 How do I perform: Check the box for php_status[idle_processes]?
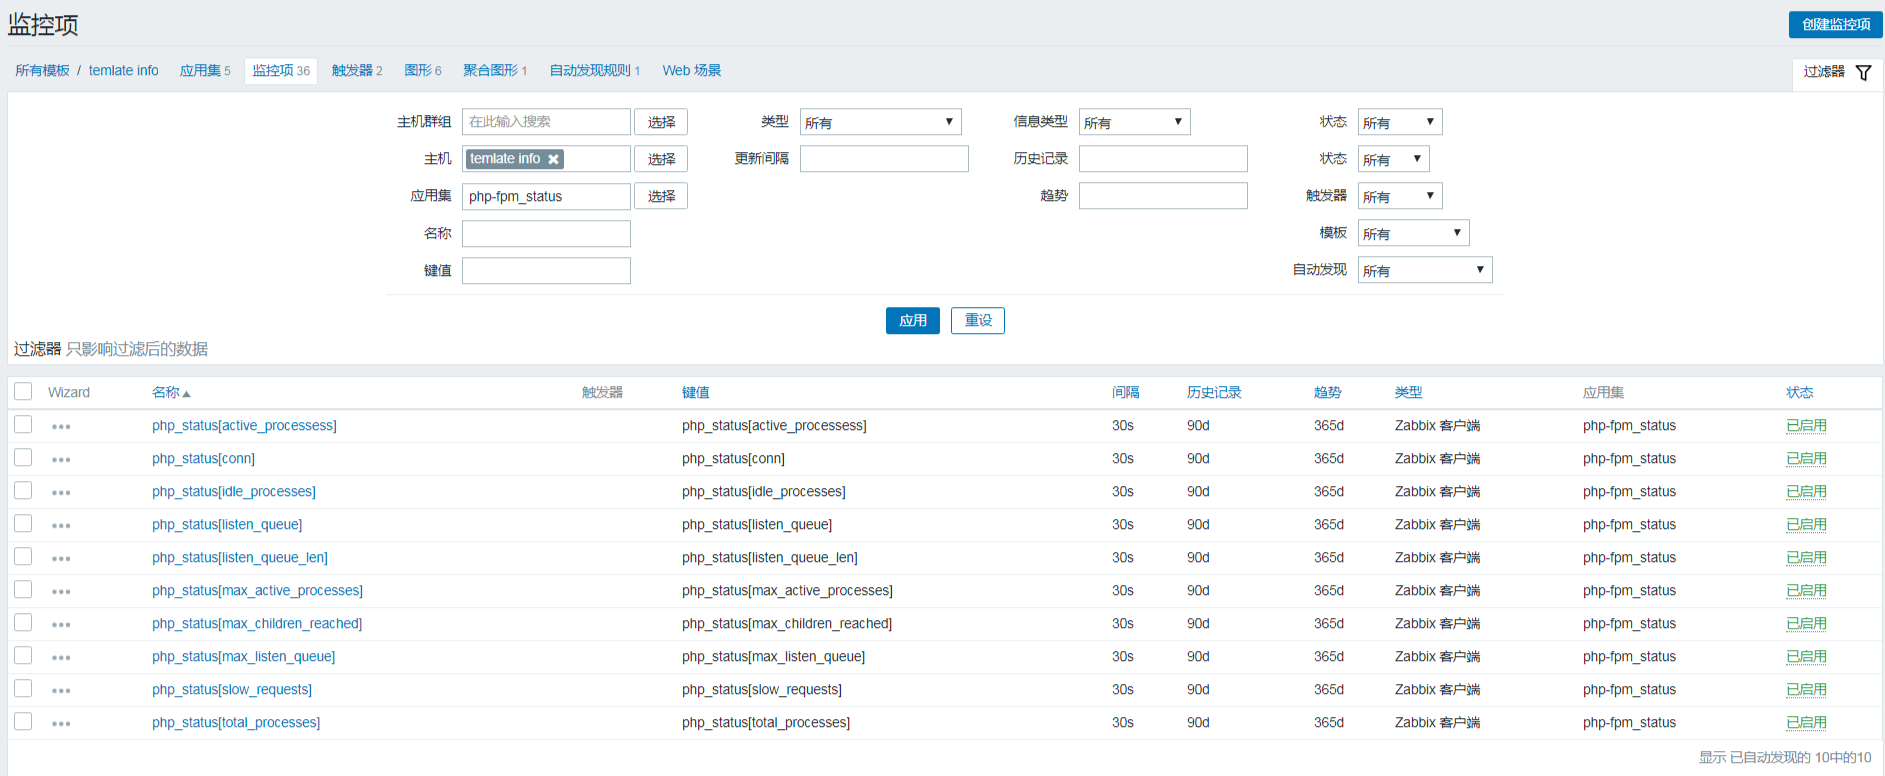pyautogui.click(x=23, y=491)
